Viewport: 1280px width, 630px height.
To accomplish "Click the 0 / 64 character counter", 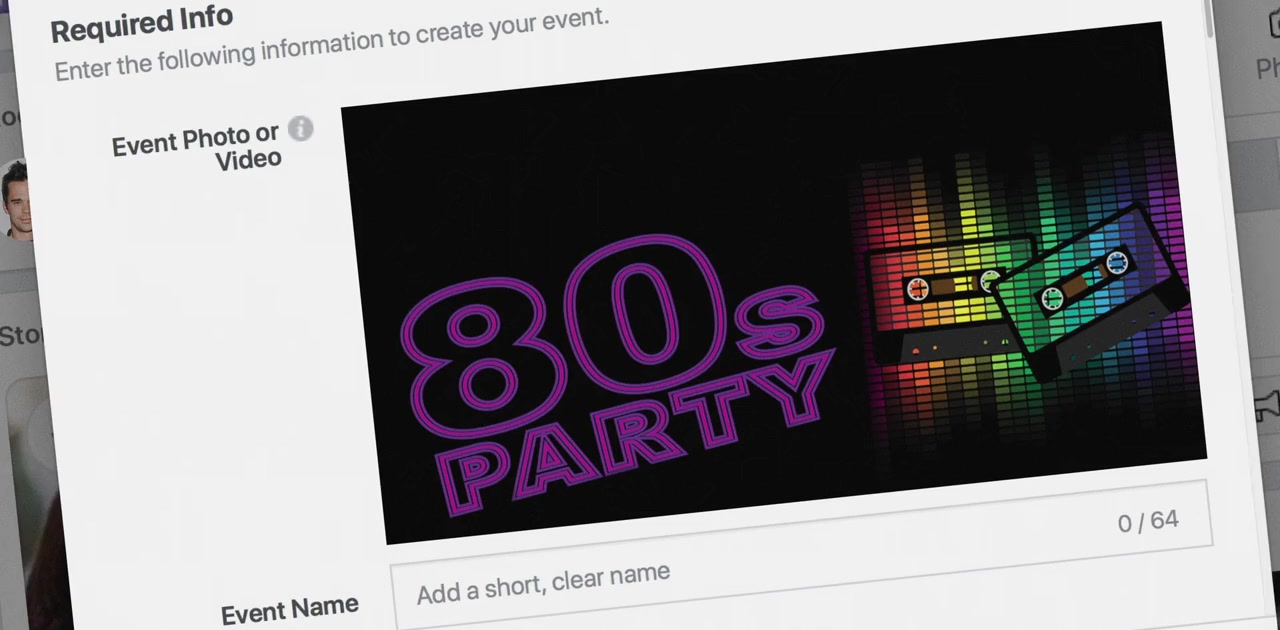I will point(1148,521).
